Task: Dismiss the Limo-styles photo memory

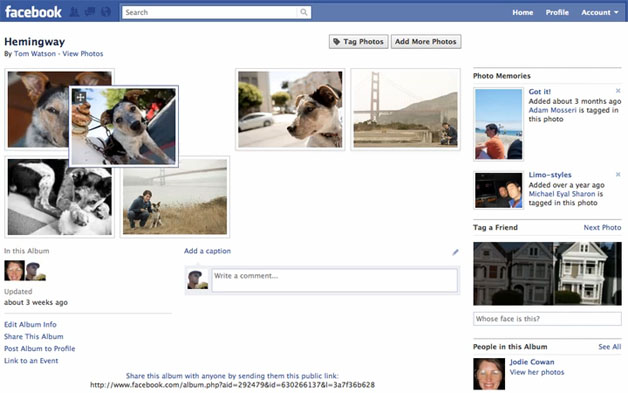Action: pyautogui.click(x=618, y=174)
